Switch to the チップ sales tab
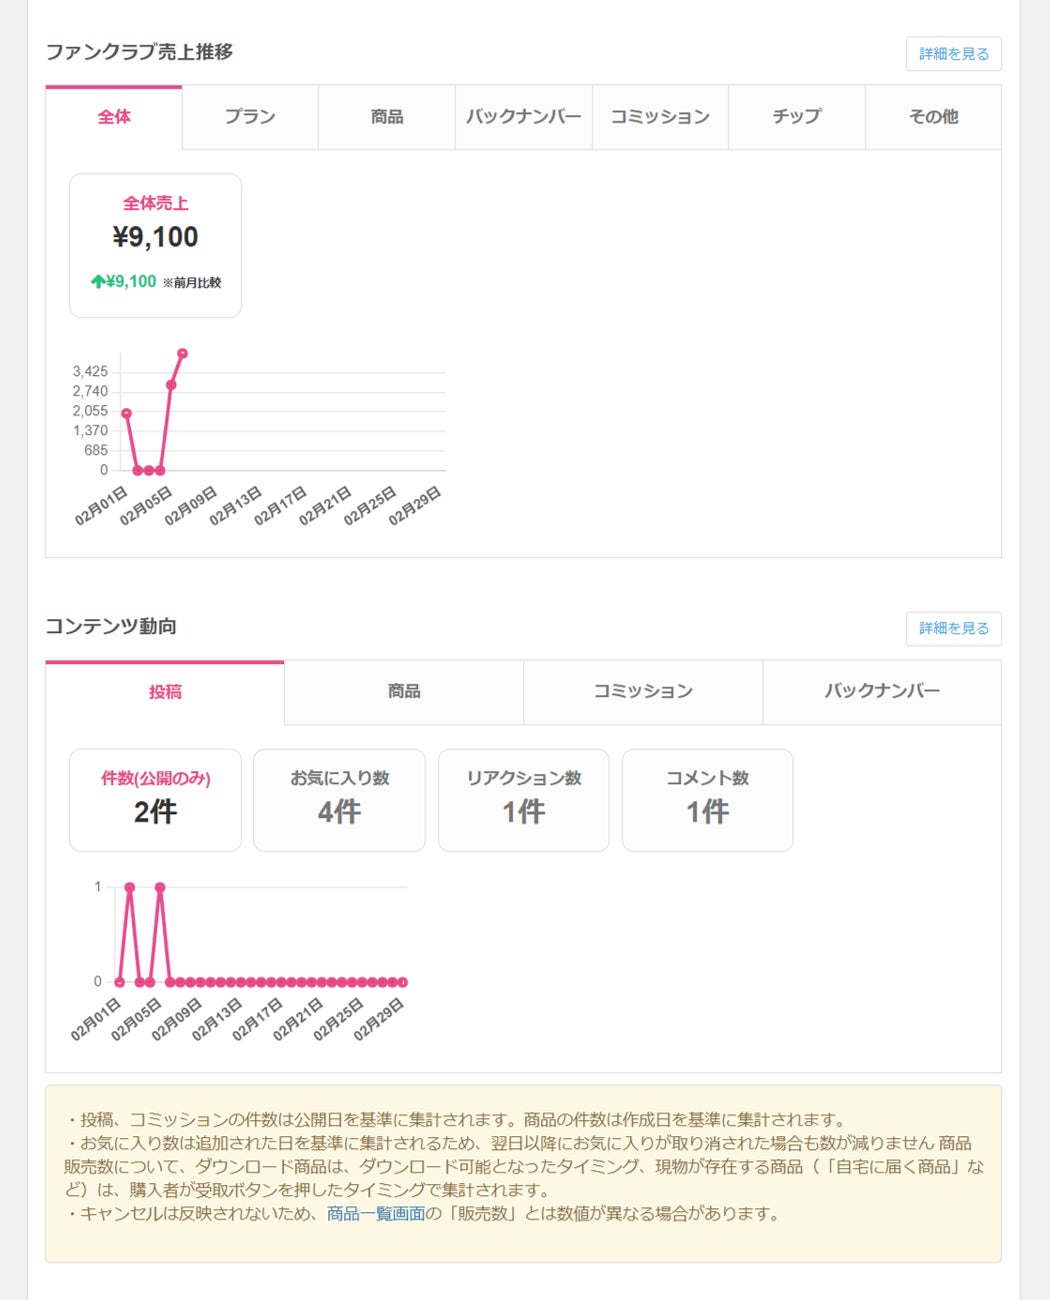The width and height of the screenshot is (1050, 1300). 796,117
